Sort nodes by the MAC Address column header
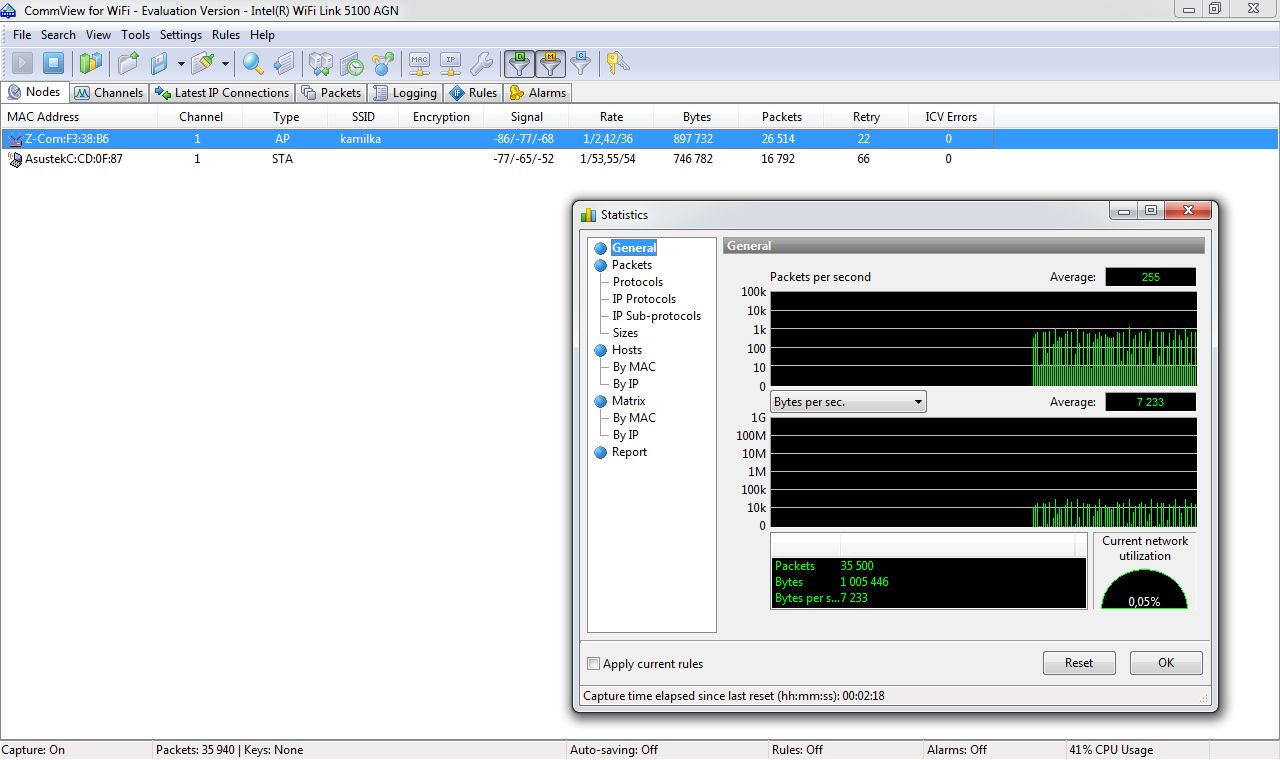1280x760 pixels. [x=79, y=117]
